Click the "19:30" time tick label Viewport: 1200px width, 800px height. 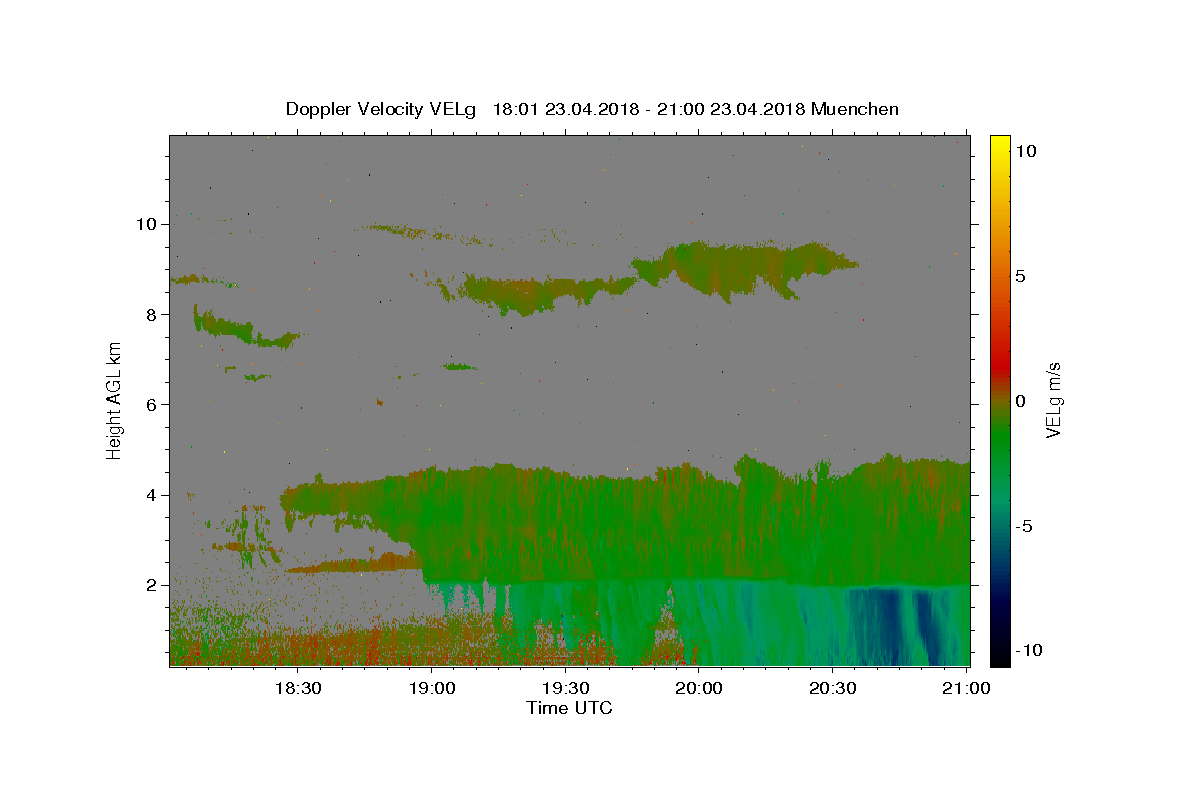[565, 688]
